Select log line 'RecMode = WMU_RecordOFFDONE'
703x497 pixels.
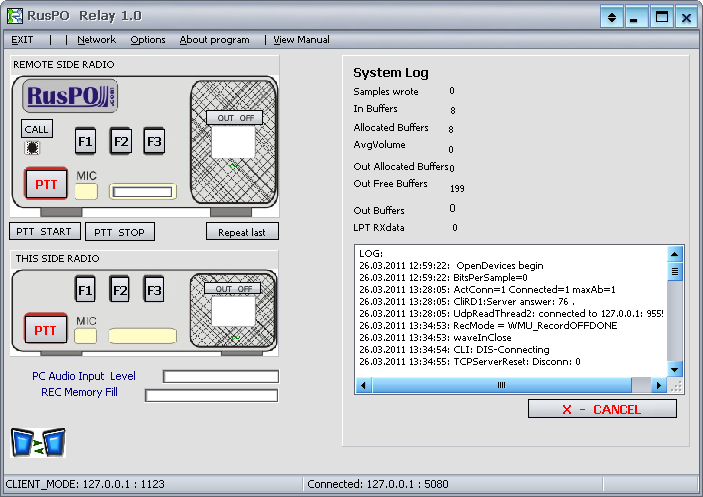[x=488, y=325]
